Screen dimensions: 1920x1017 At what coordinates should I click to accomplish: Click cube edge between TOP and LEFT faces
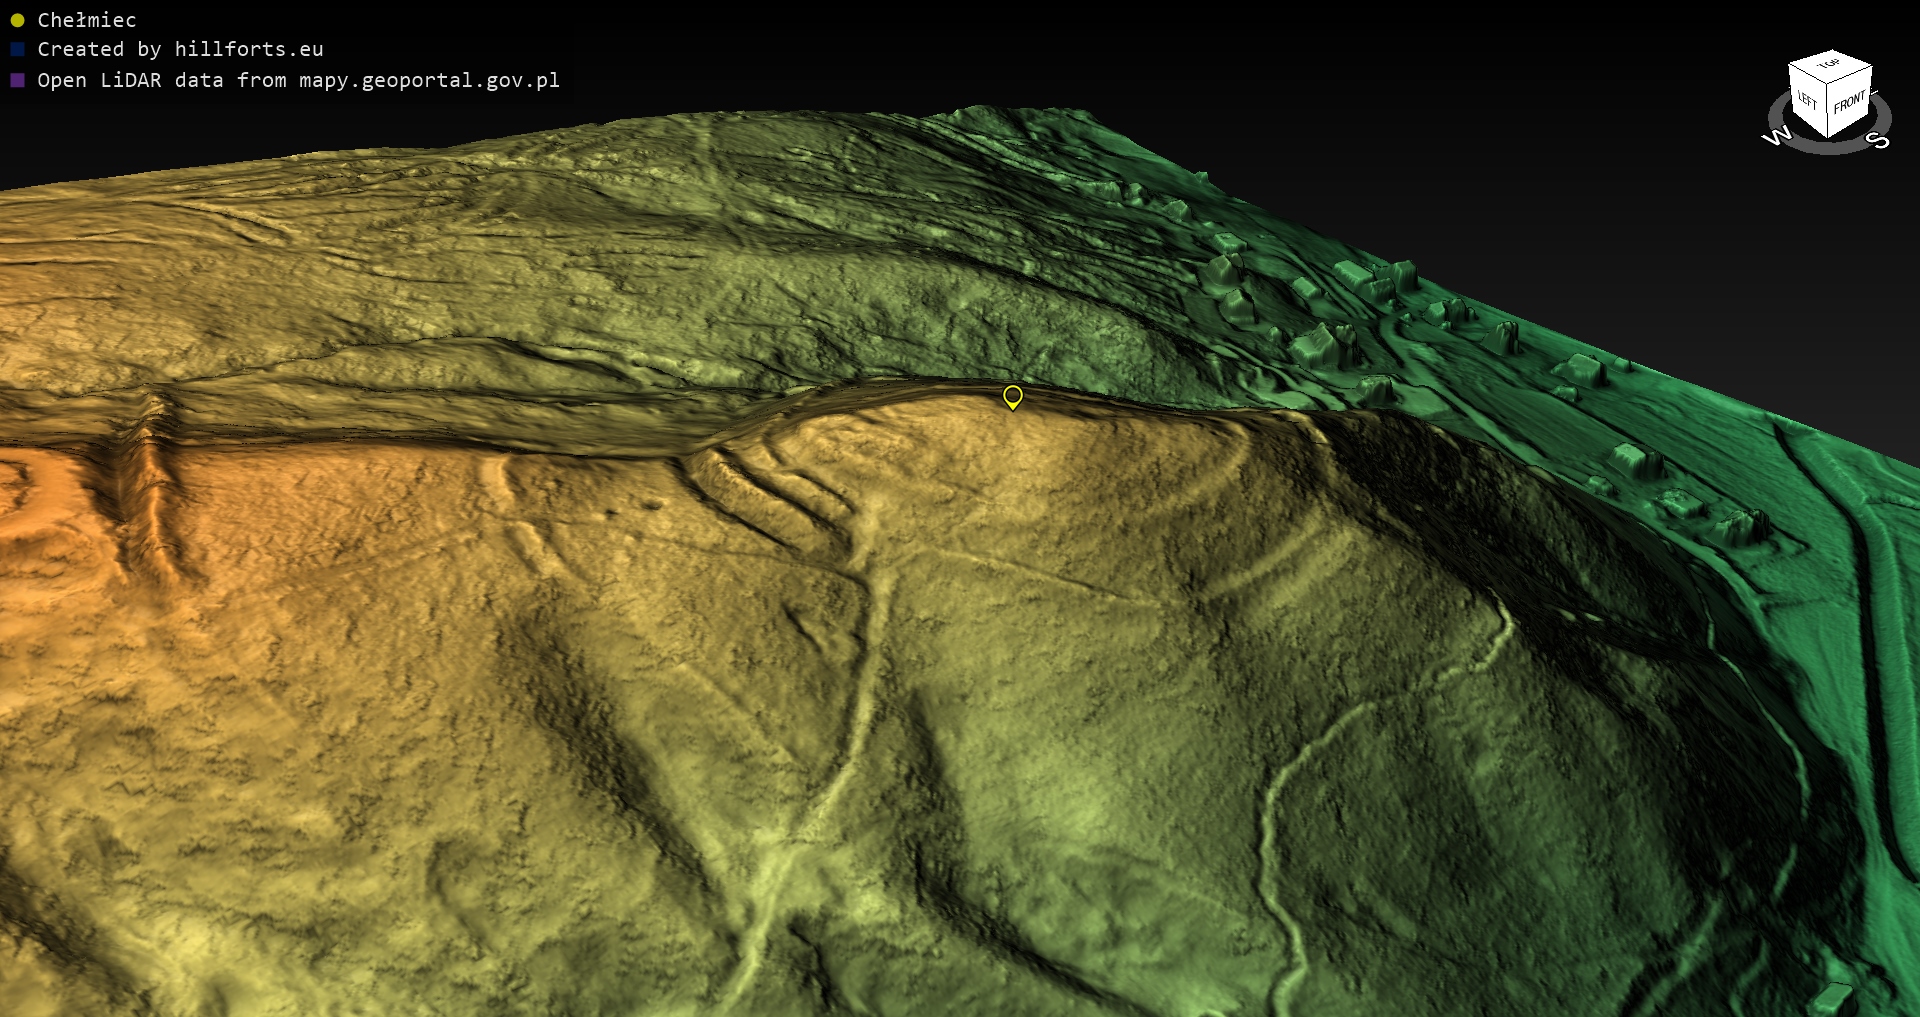coord(1808,72)
